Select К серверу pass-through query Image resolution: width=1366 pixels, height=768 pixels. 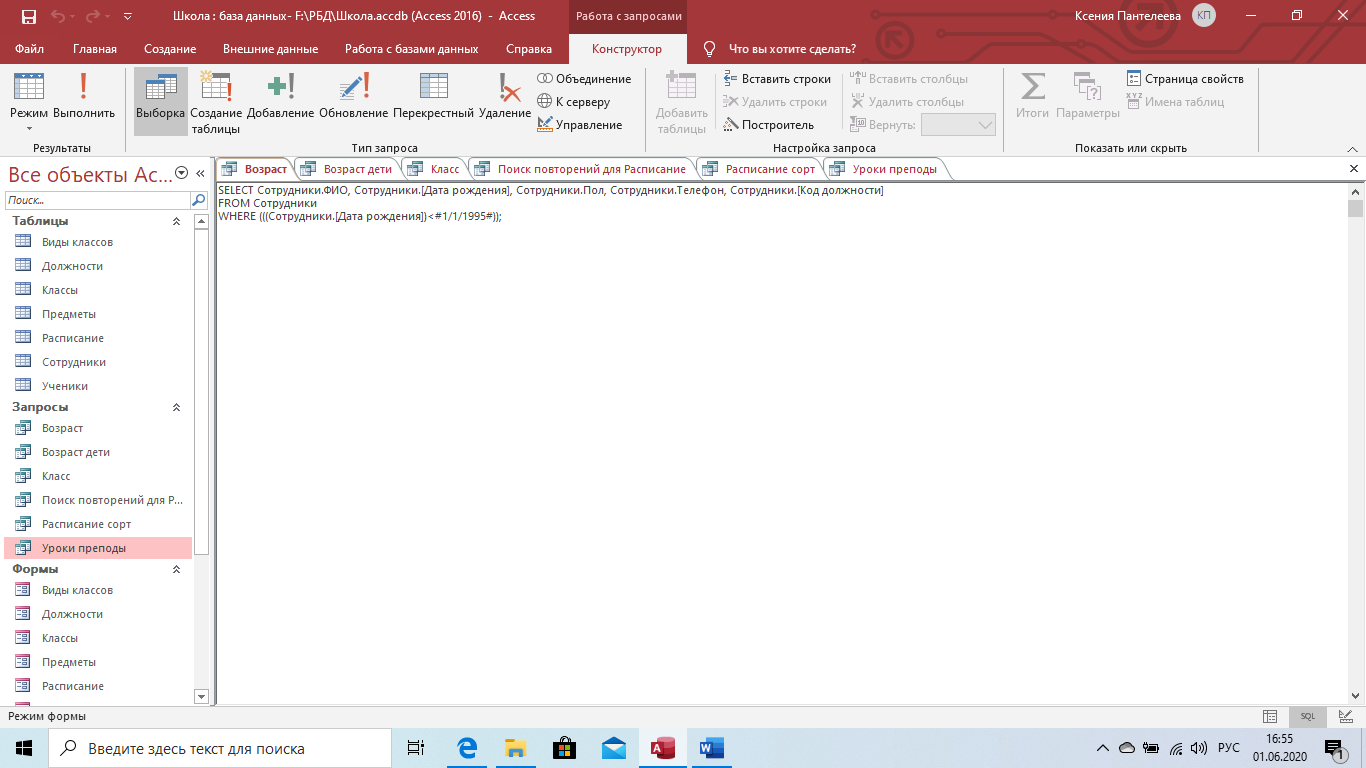coord(574,102)
